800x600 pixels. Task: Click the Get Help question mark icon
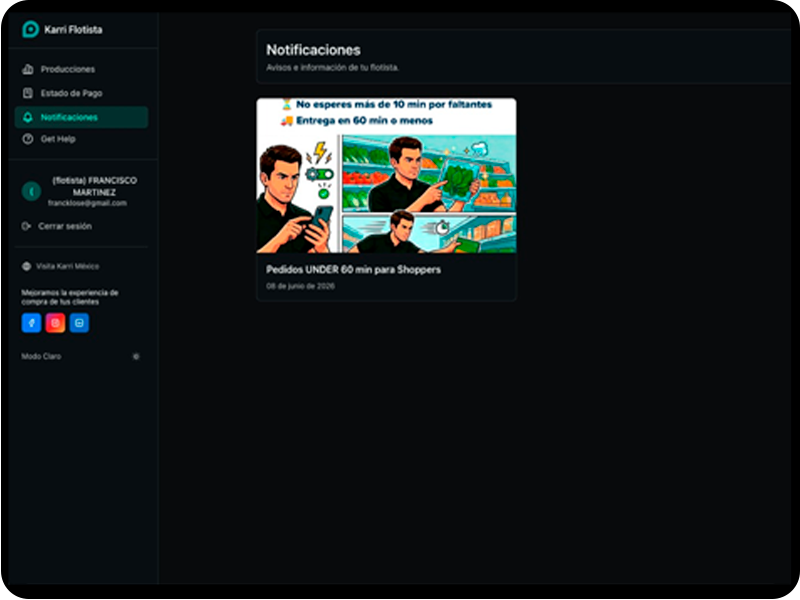(28, 139)
